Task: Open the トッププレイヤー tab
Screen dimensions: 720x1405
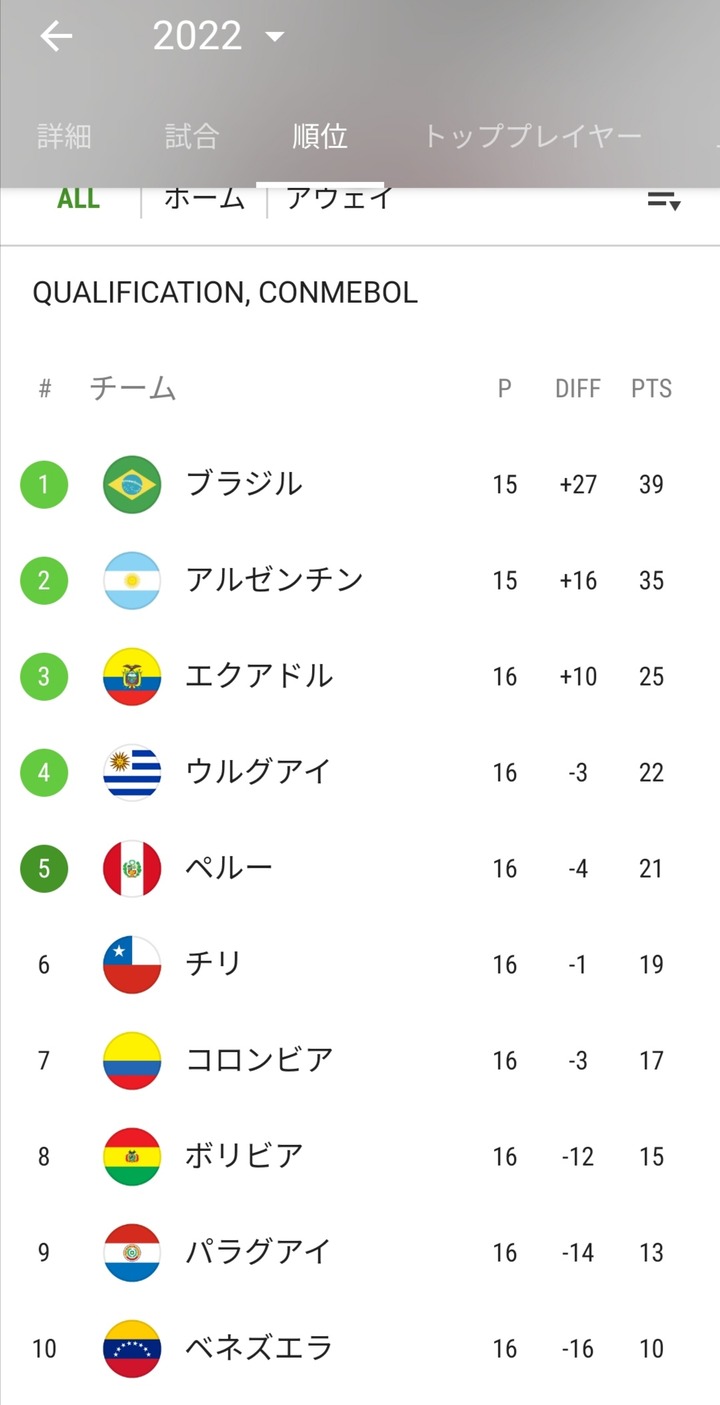Action: pos(532,136)
